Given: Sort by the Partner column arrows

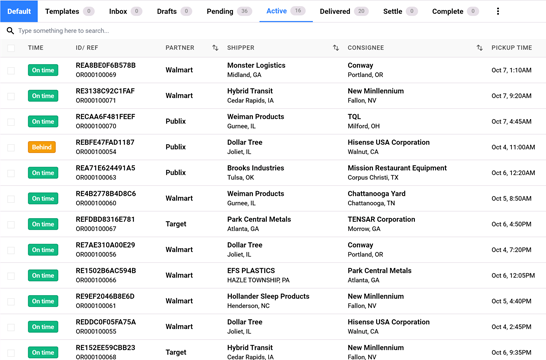Looking at the screenshot, I should (x=215, y=48).
